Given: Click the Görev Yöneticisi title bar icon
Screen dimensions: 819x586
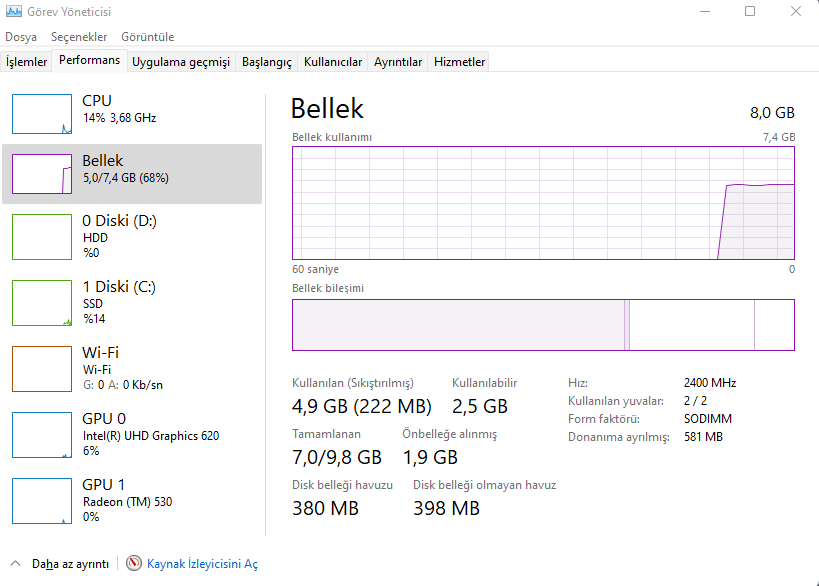Looking at the screenshot, I should [x=14, y=11].
